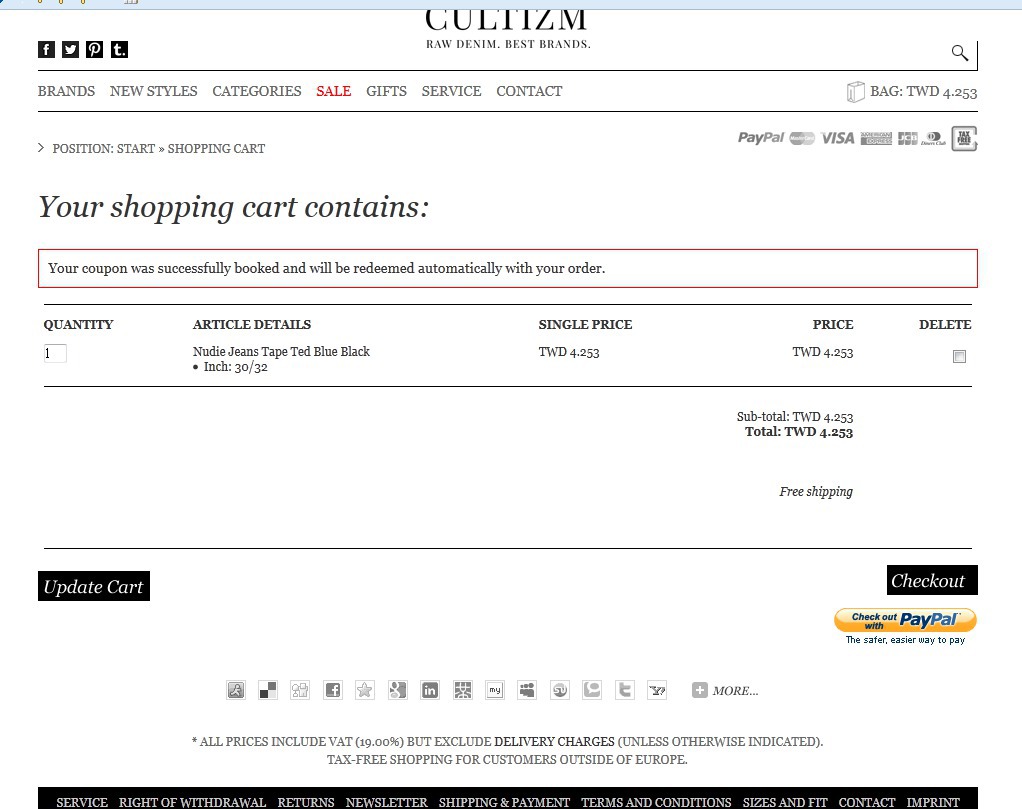This screenshot has height=809, width=1022.
Task: Open Nudie Jeans Tape Ted Blue Black
Action: [x=281, y=351]
